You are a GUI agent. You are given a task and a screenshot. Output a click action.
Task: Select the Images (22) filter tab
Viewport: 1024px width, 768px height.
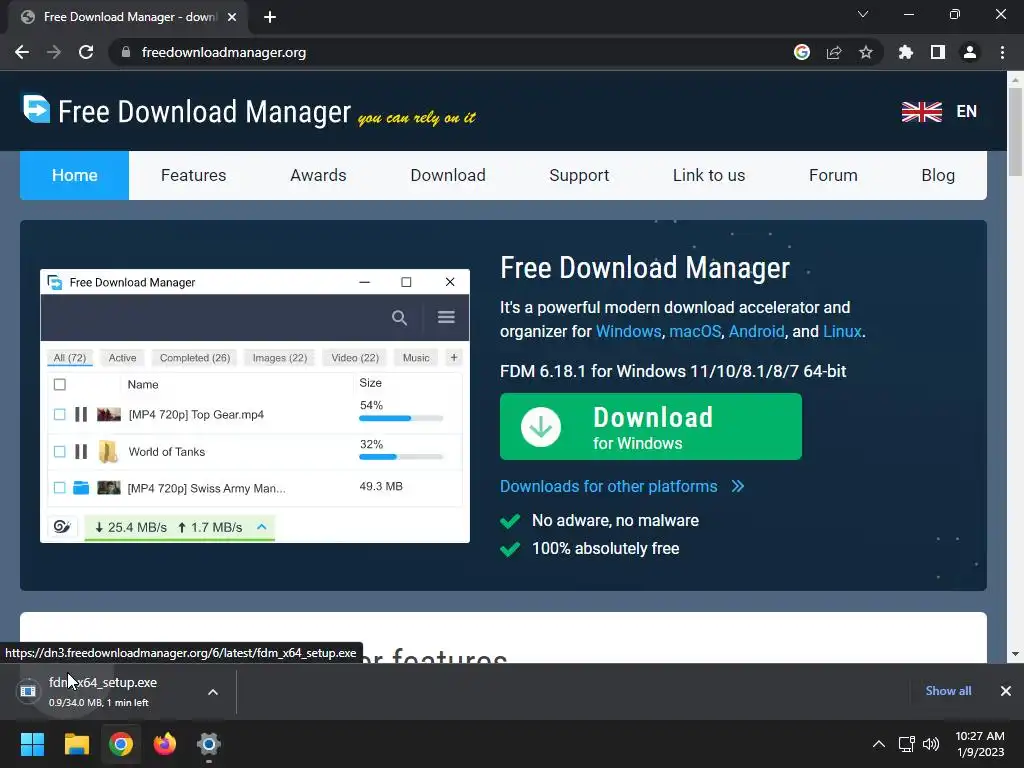click(280, 358)
